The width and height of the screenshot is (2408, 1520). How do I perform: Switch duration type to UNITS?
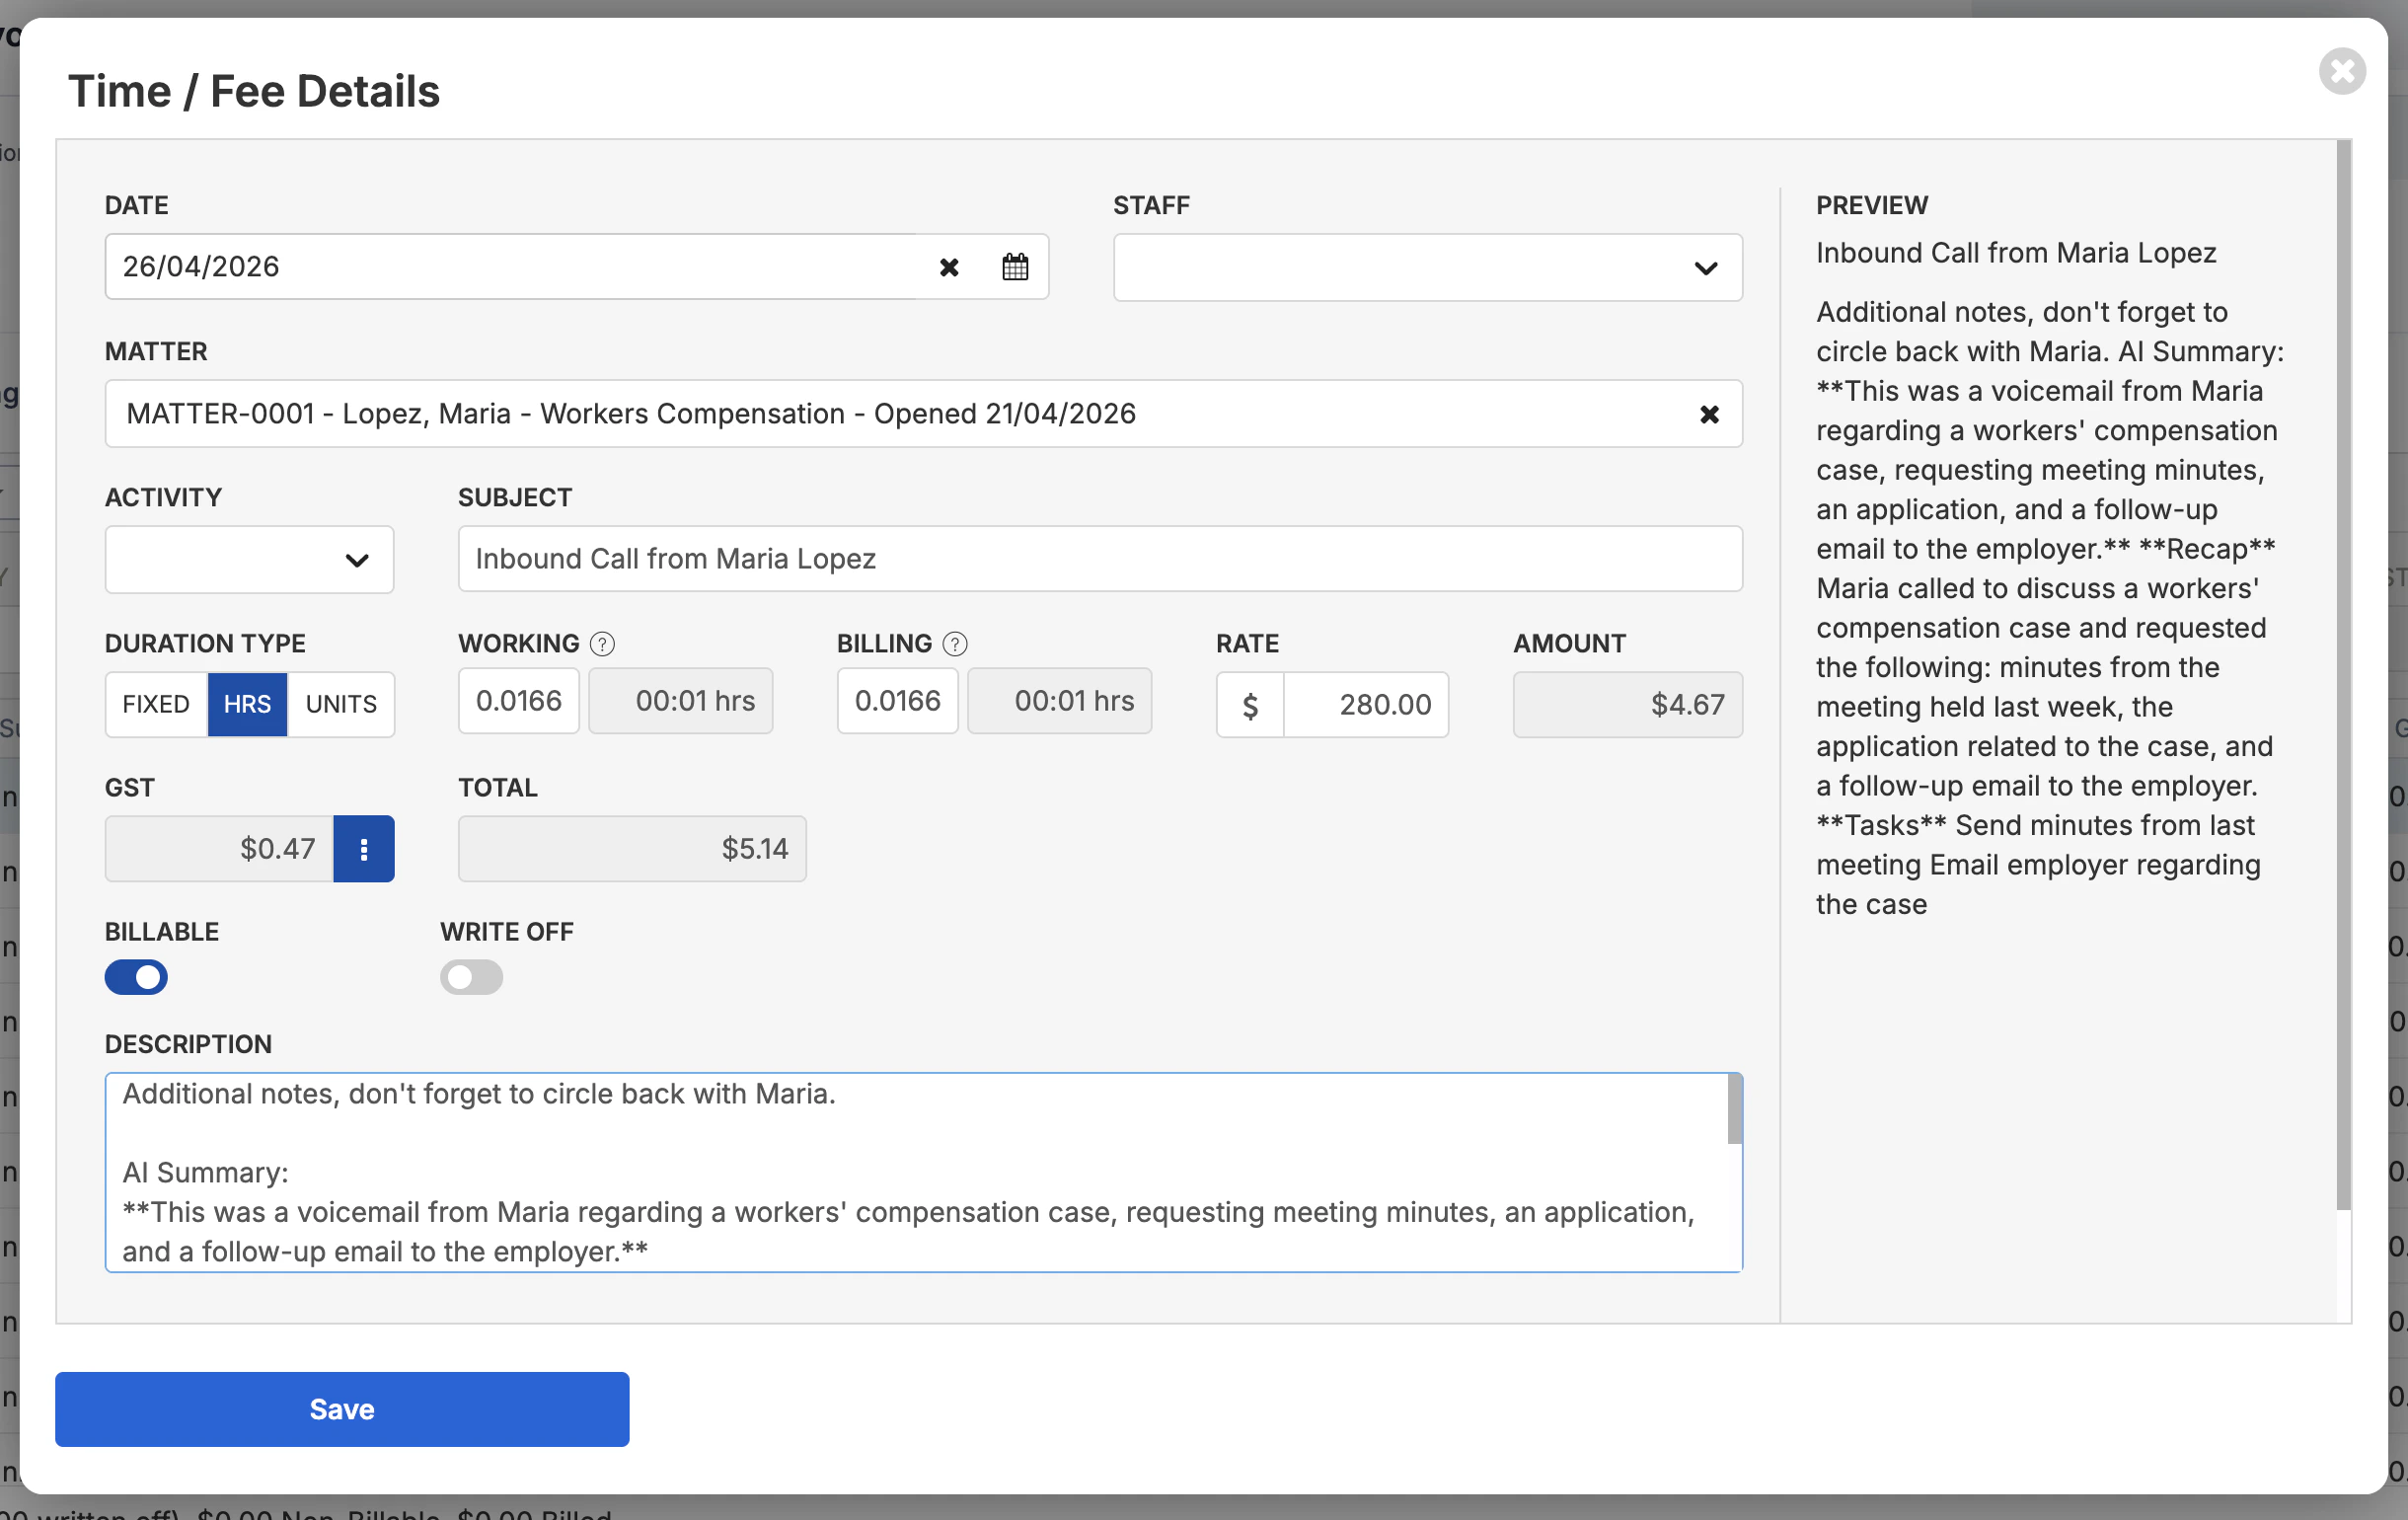(x=341, y=704)
